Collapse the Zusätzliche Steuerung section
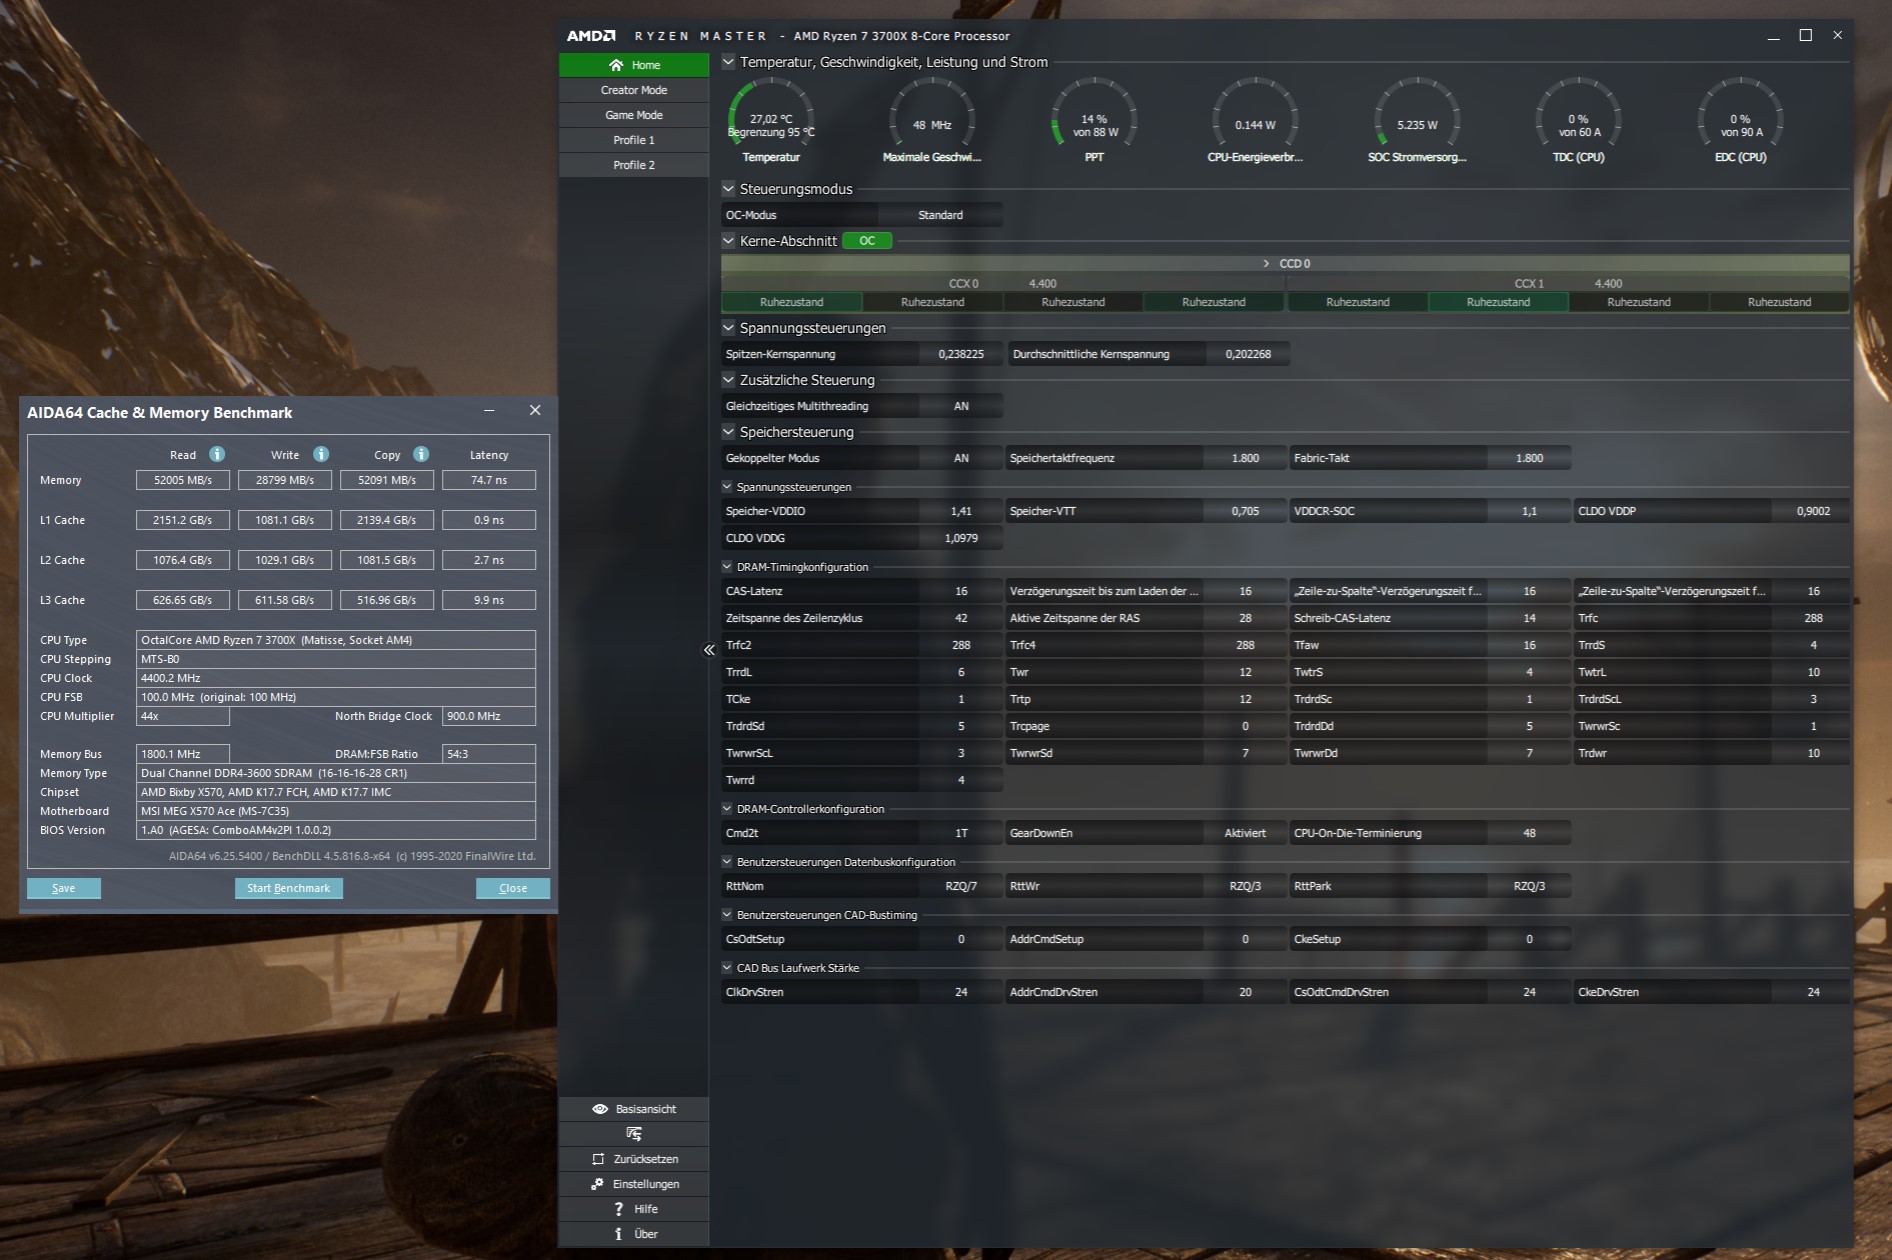The image size is (1892, 1260). coord(728,379)
